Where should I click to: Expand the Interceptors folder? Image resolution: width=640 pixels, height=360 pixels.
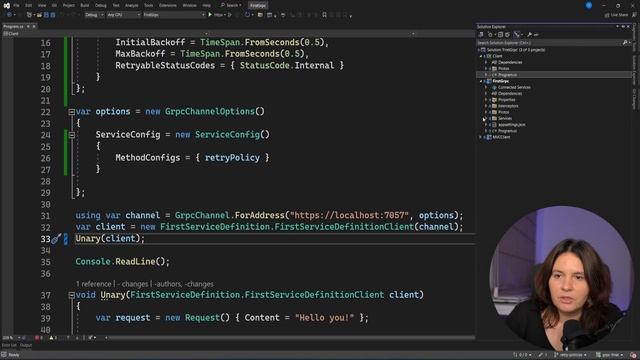(x=486, y=106)
